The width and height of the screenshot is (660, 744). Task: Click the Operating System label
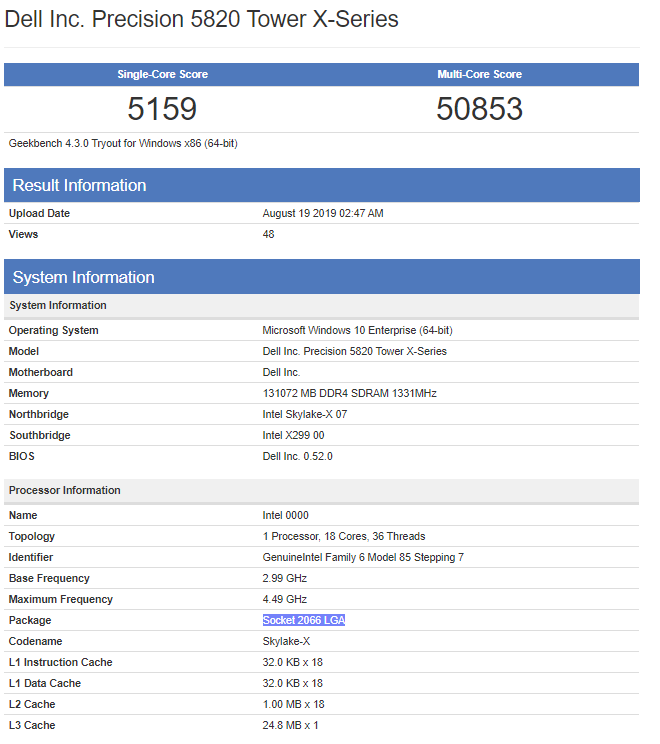click(x=54, y=330)
